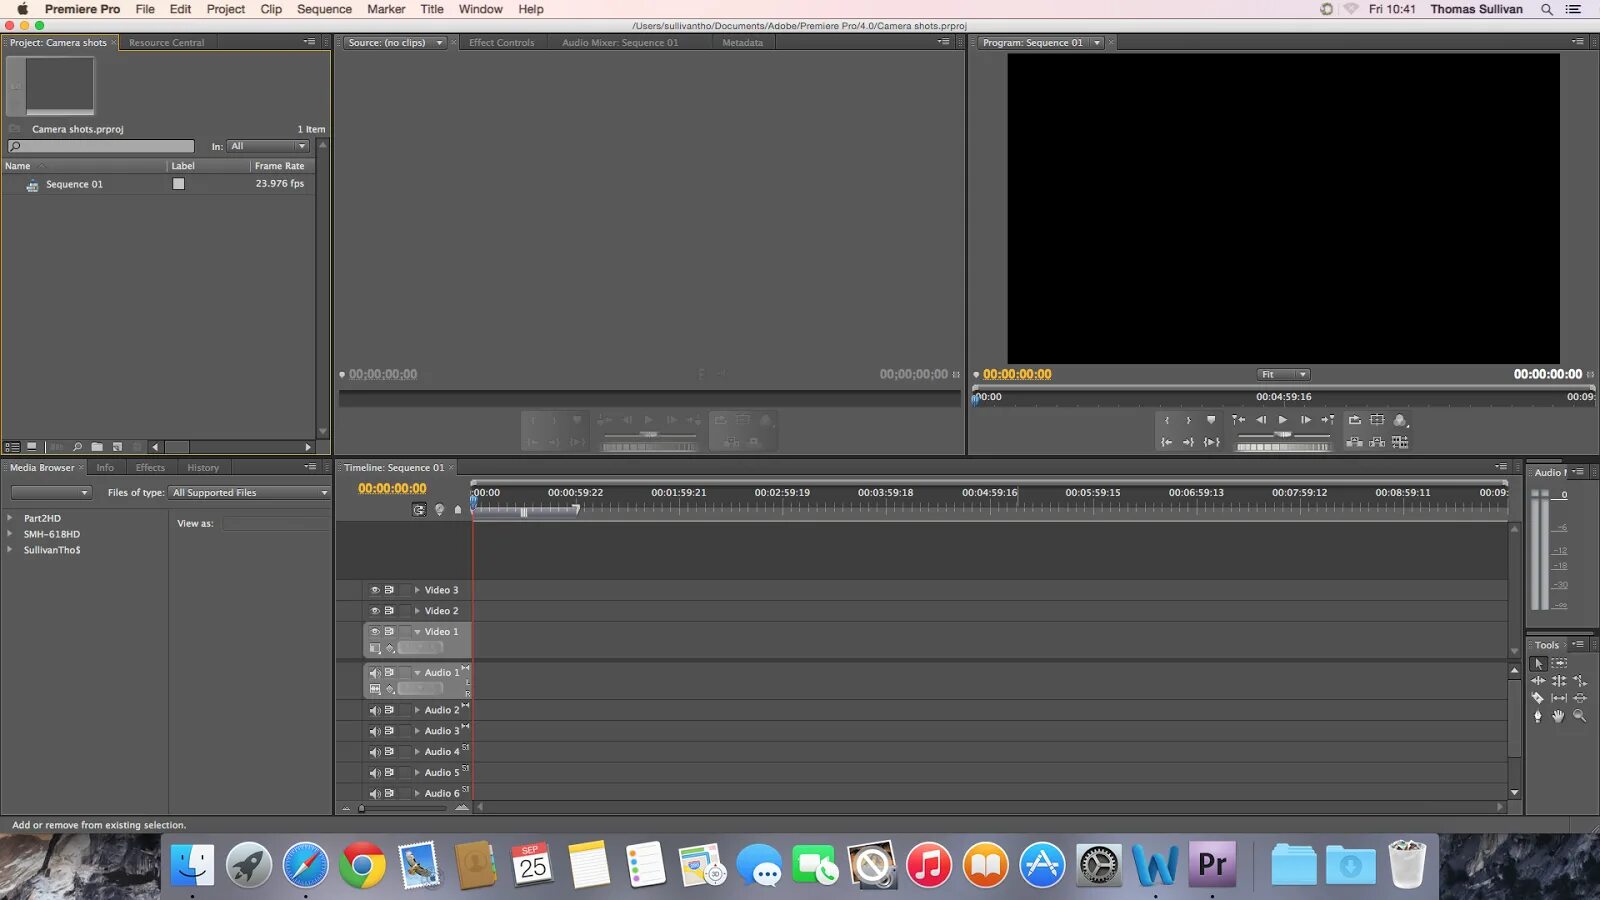1600x900 pixels.
Task: Collapse the Audio 1 track
Action: pyautogui.click(x=417, y=673)
